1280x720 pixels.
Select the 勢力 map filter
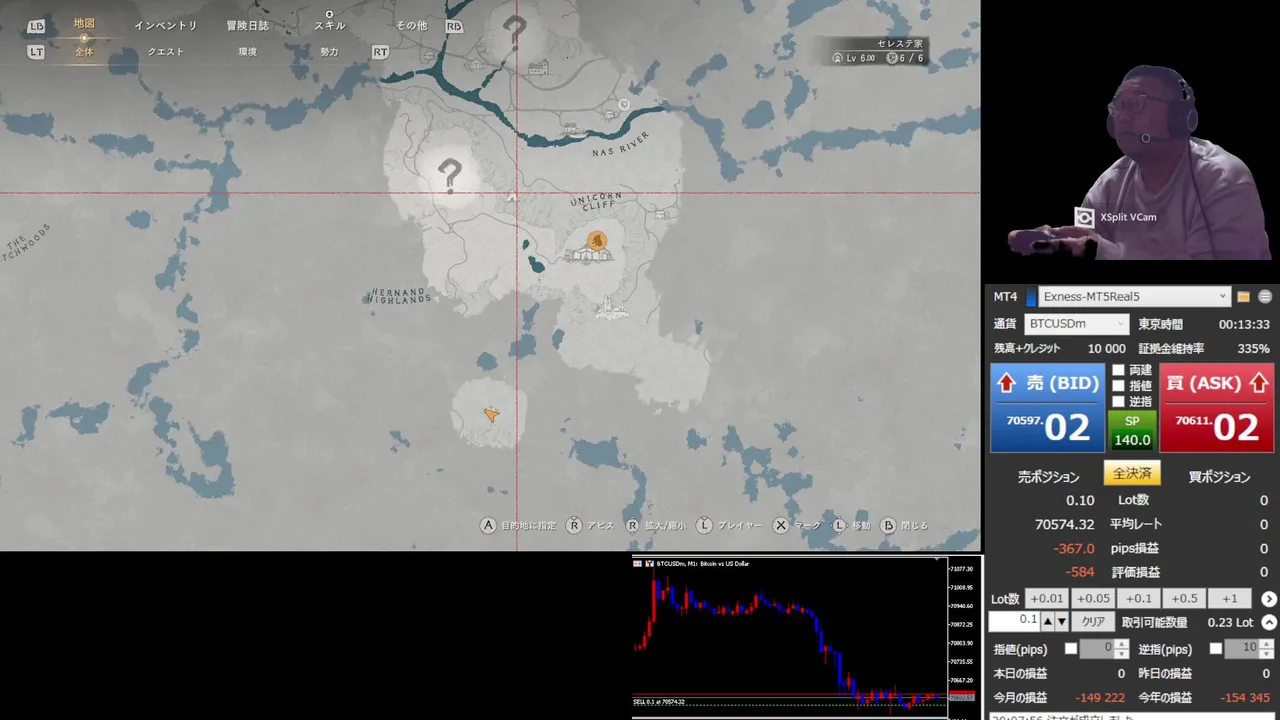[329, 52]
